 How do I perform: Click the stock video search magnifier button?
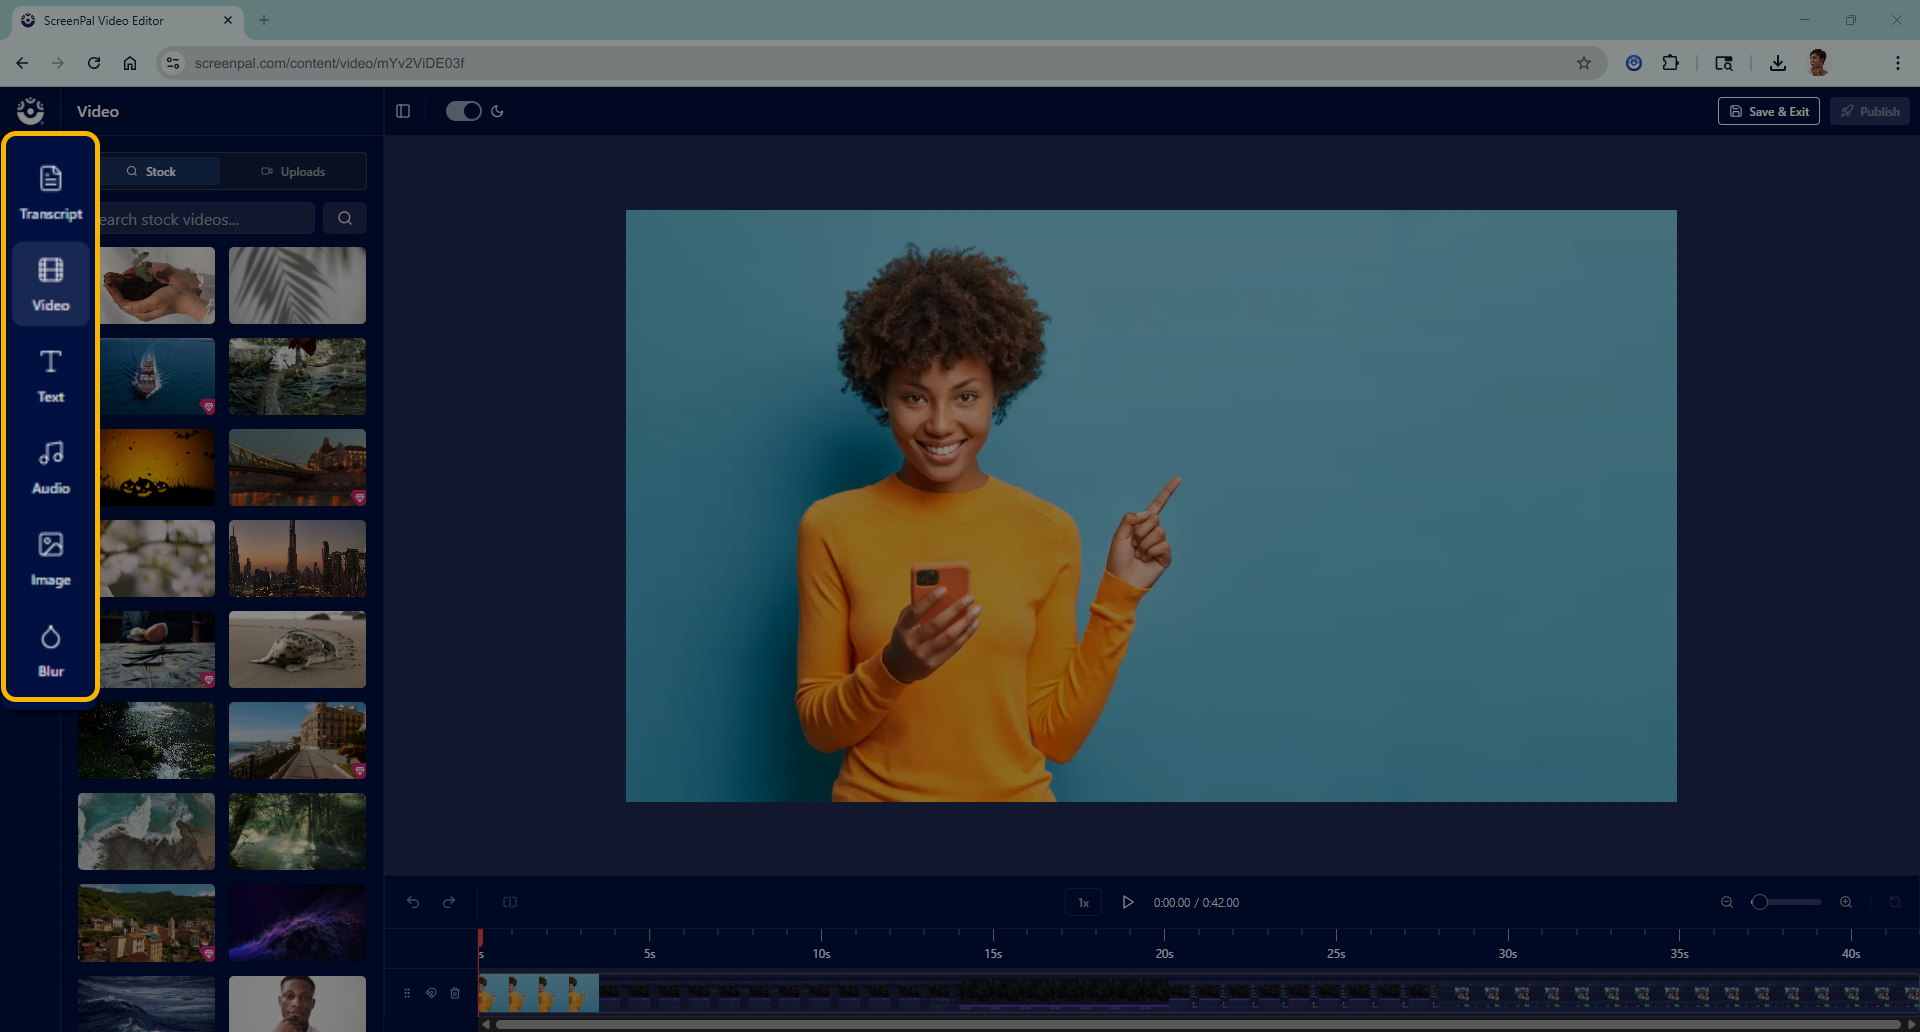point(345,218)
